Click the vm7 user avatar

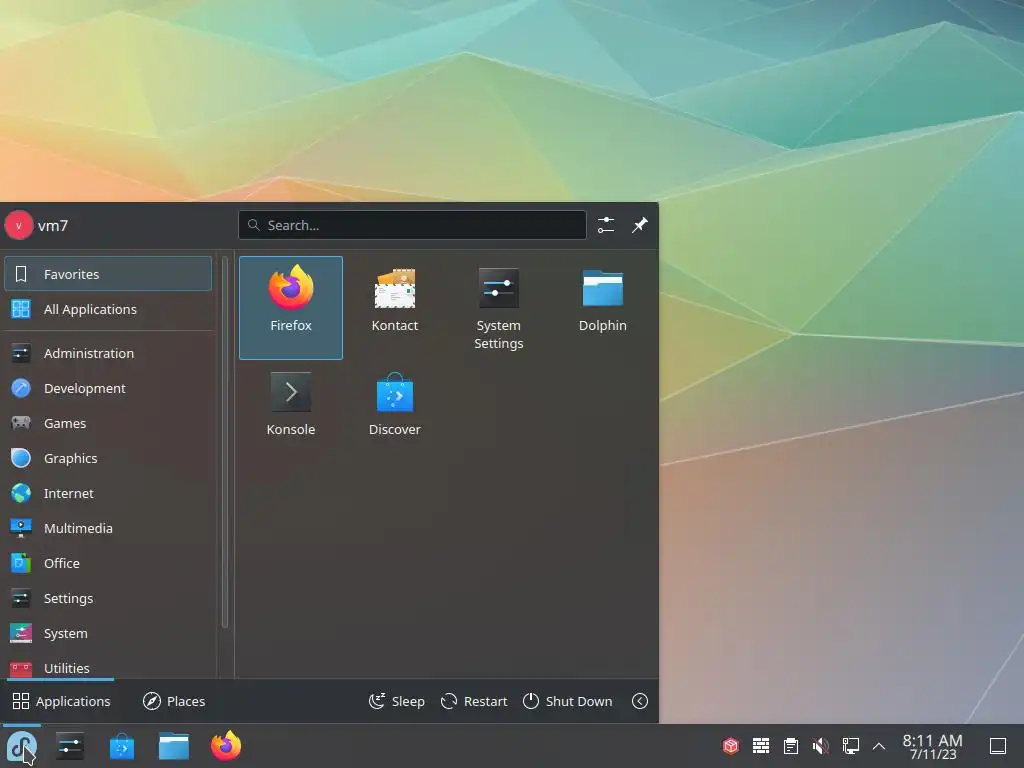coord(19,225)
